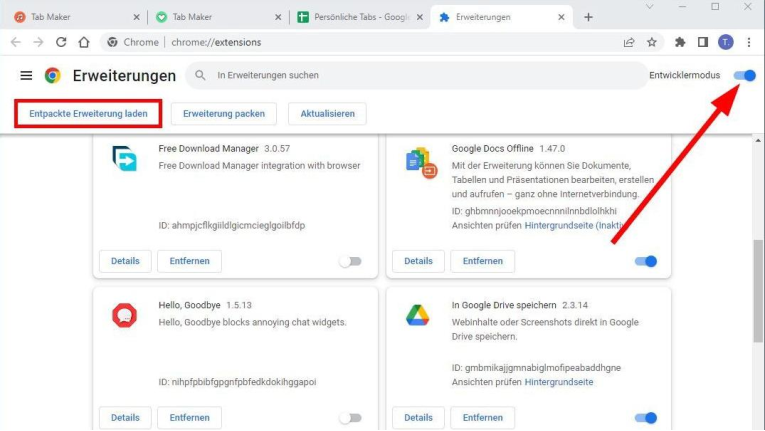
Task: Close the first Tab Maker tab
Action: coord(137,17)
